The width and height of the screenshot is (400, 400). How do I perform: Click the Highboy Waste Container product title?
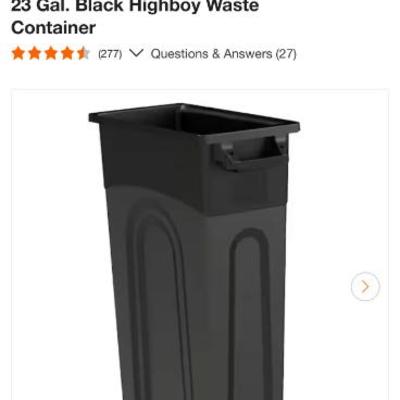pyautogui.click(x=135, y=17)
